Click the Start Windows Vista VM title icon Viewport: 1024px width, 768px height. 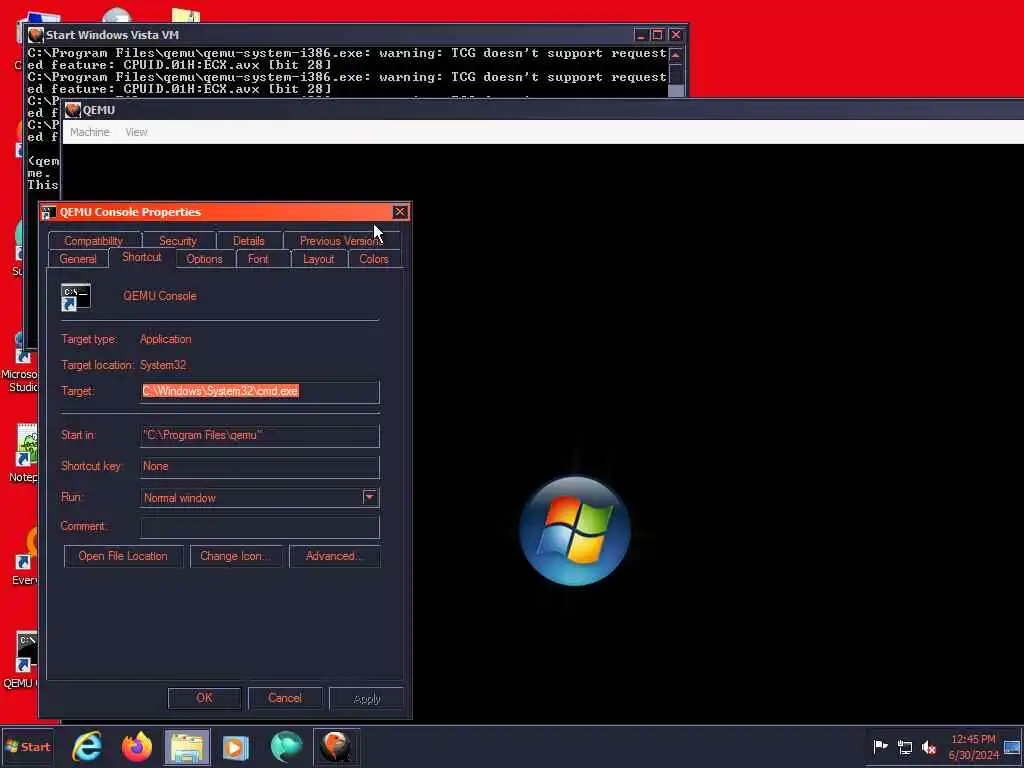[x=36, y=35]
